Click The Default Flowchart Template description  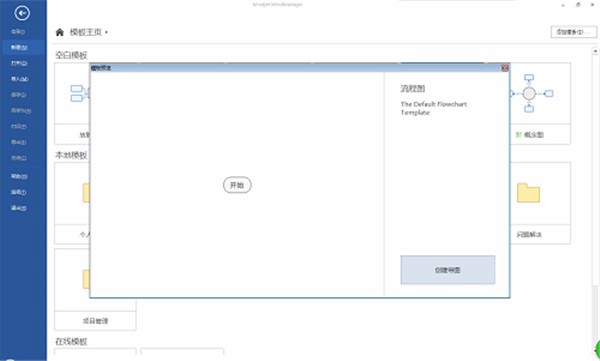click(434, 108)
